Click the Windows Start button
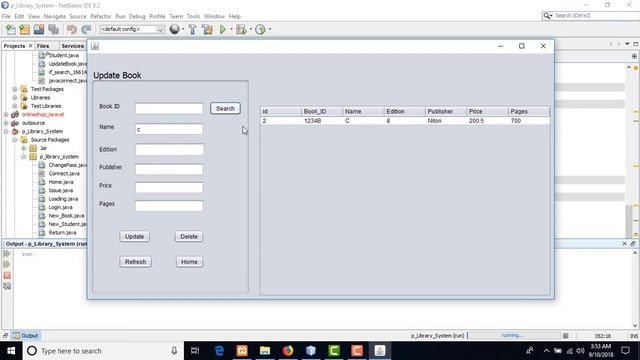The width and height of the screenshot is (640, 360). point(11,351)
